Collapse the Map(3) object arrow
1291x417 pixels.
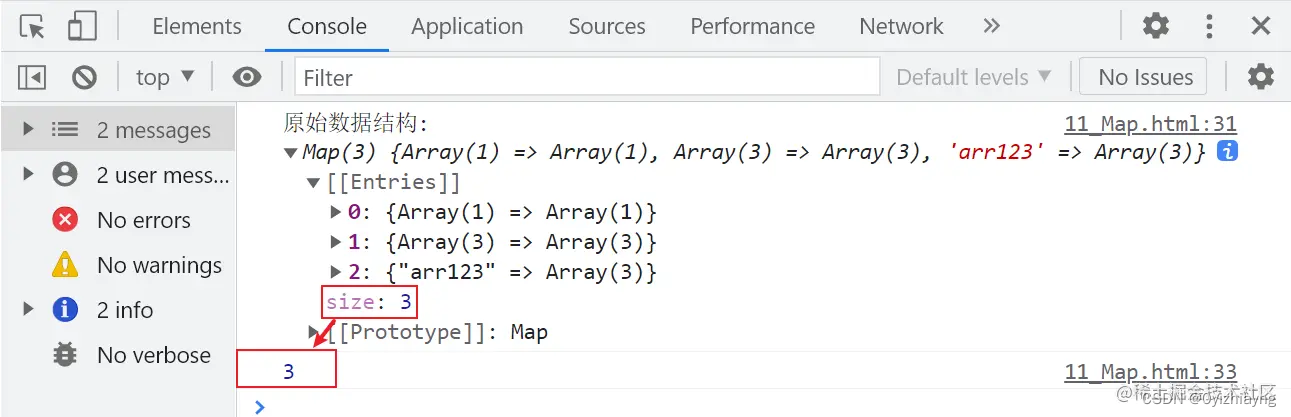tap(291, 153)
